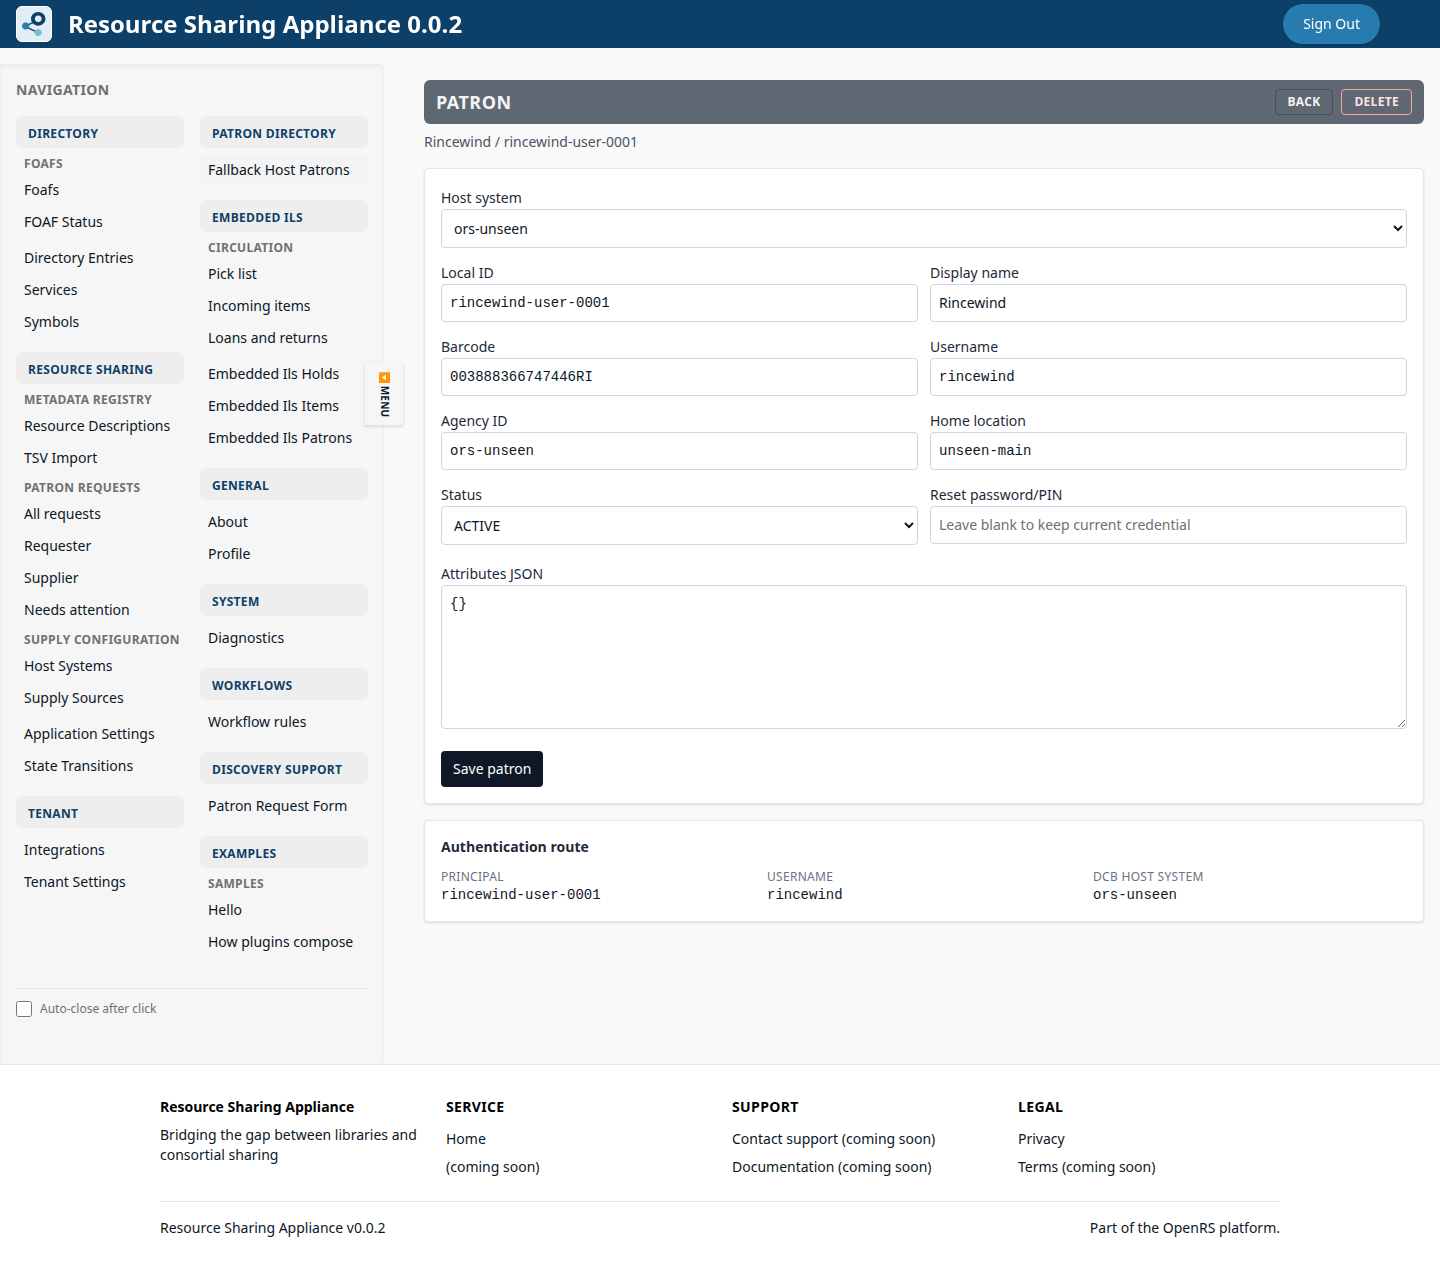Open Tenant Settings
Screen dimensions: 1440x1270
point(75,882)
